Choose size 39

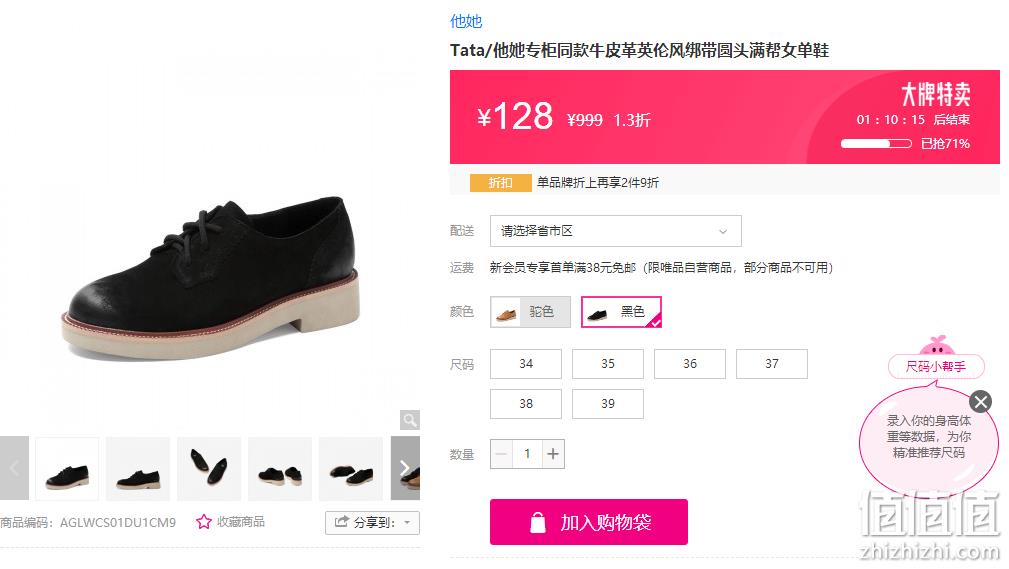coord(607,404)
